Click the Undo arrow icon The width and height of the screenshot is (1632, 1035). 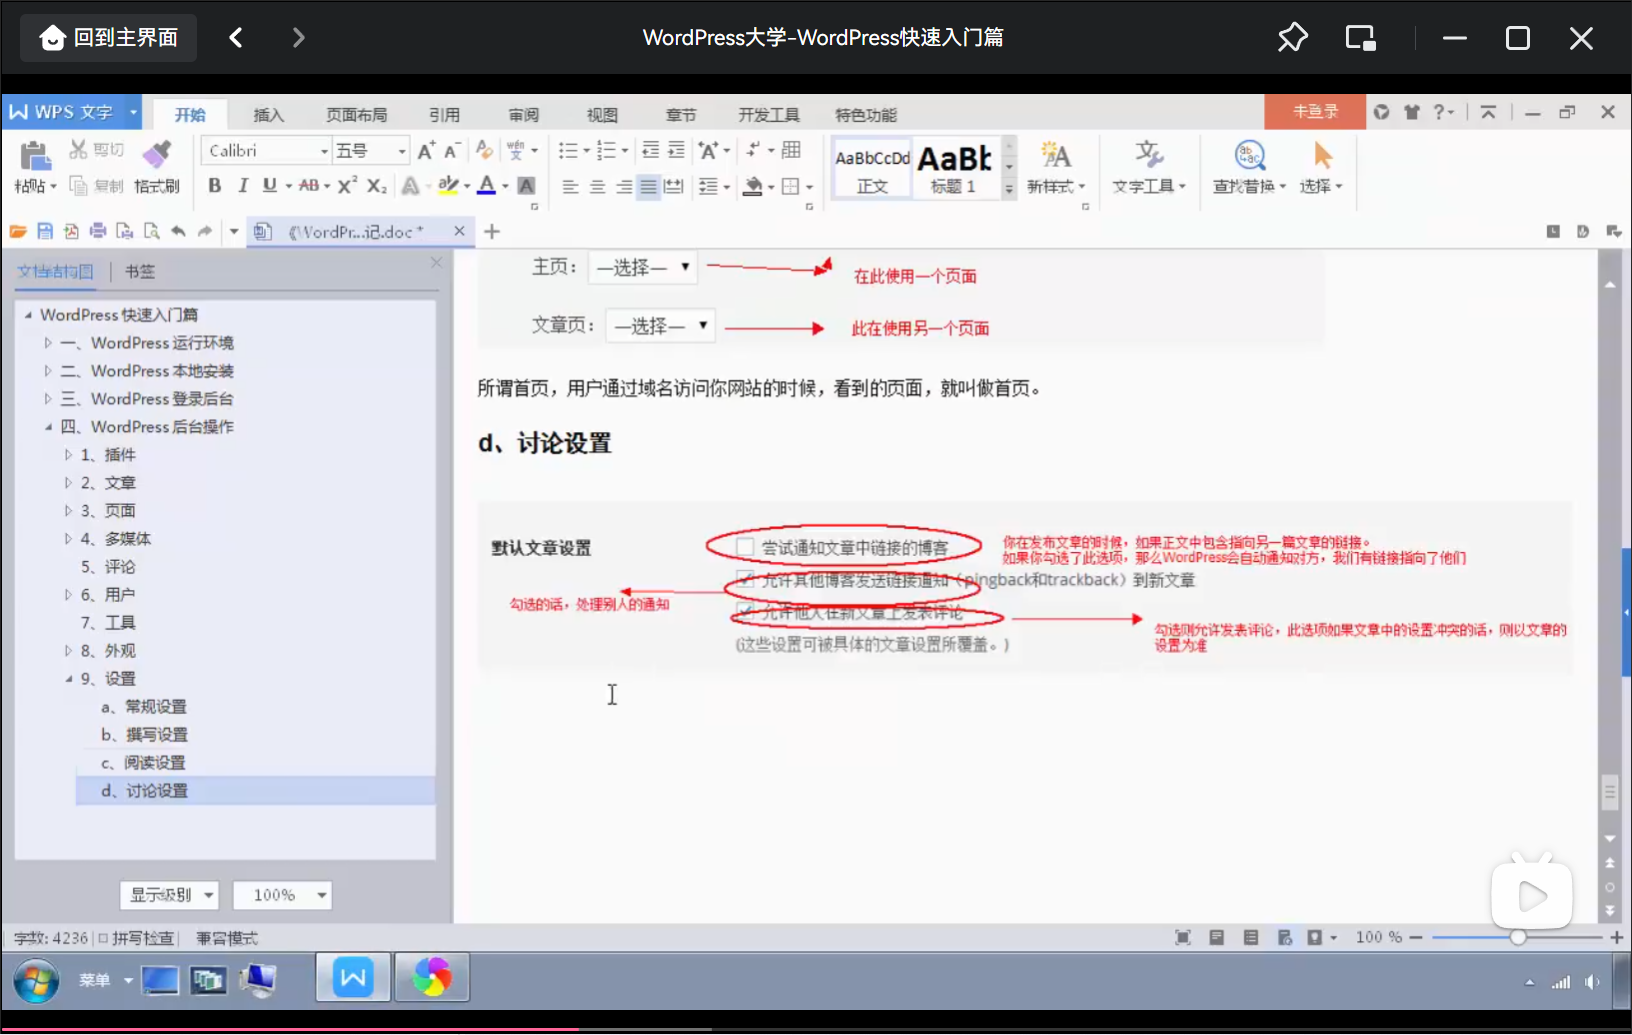click(x=178, y=232)
